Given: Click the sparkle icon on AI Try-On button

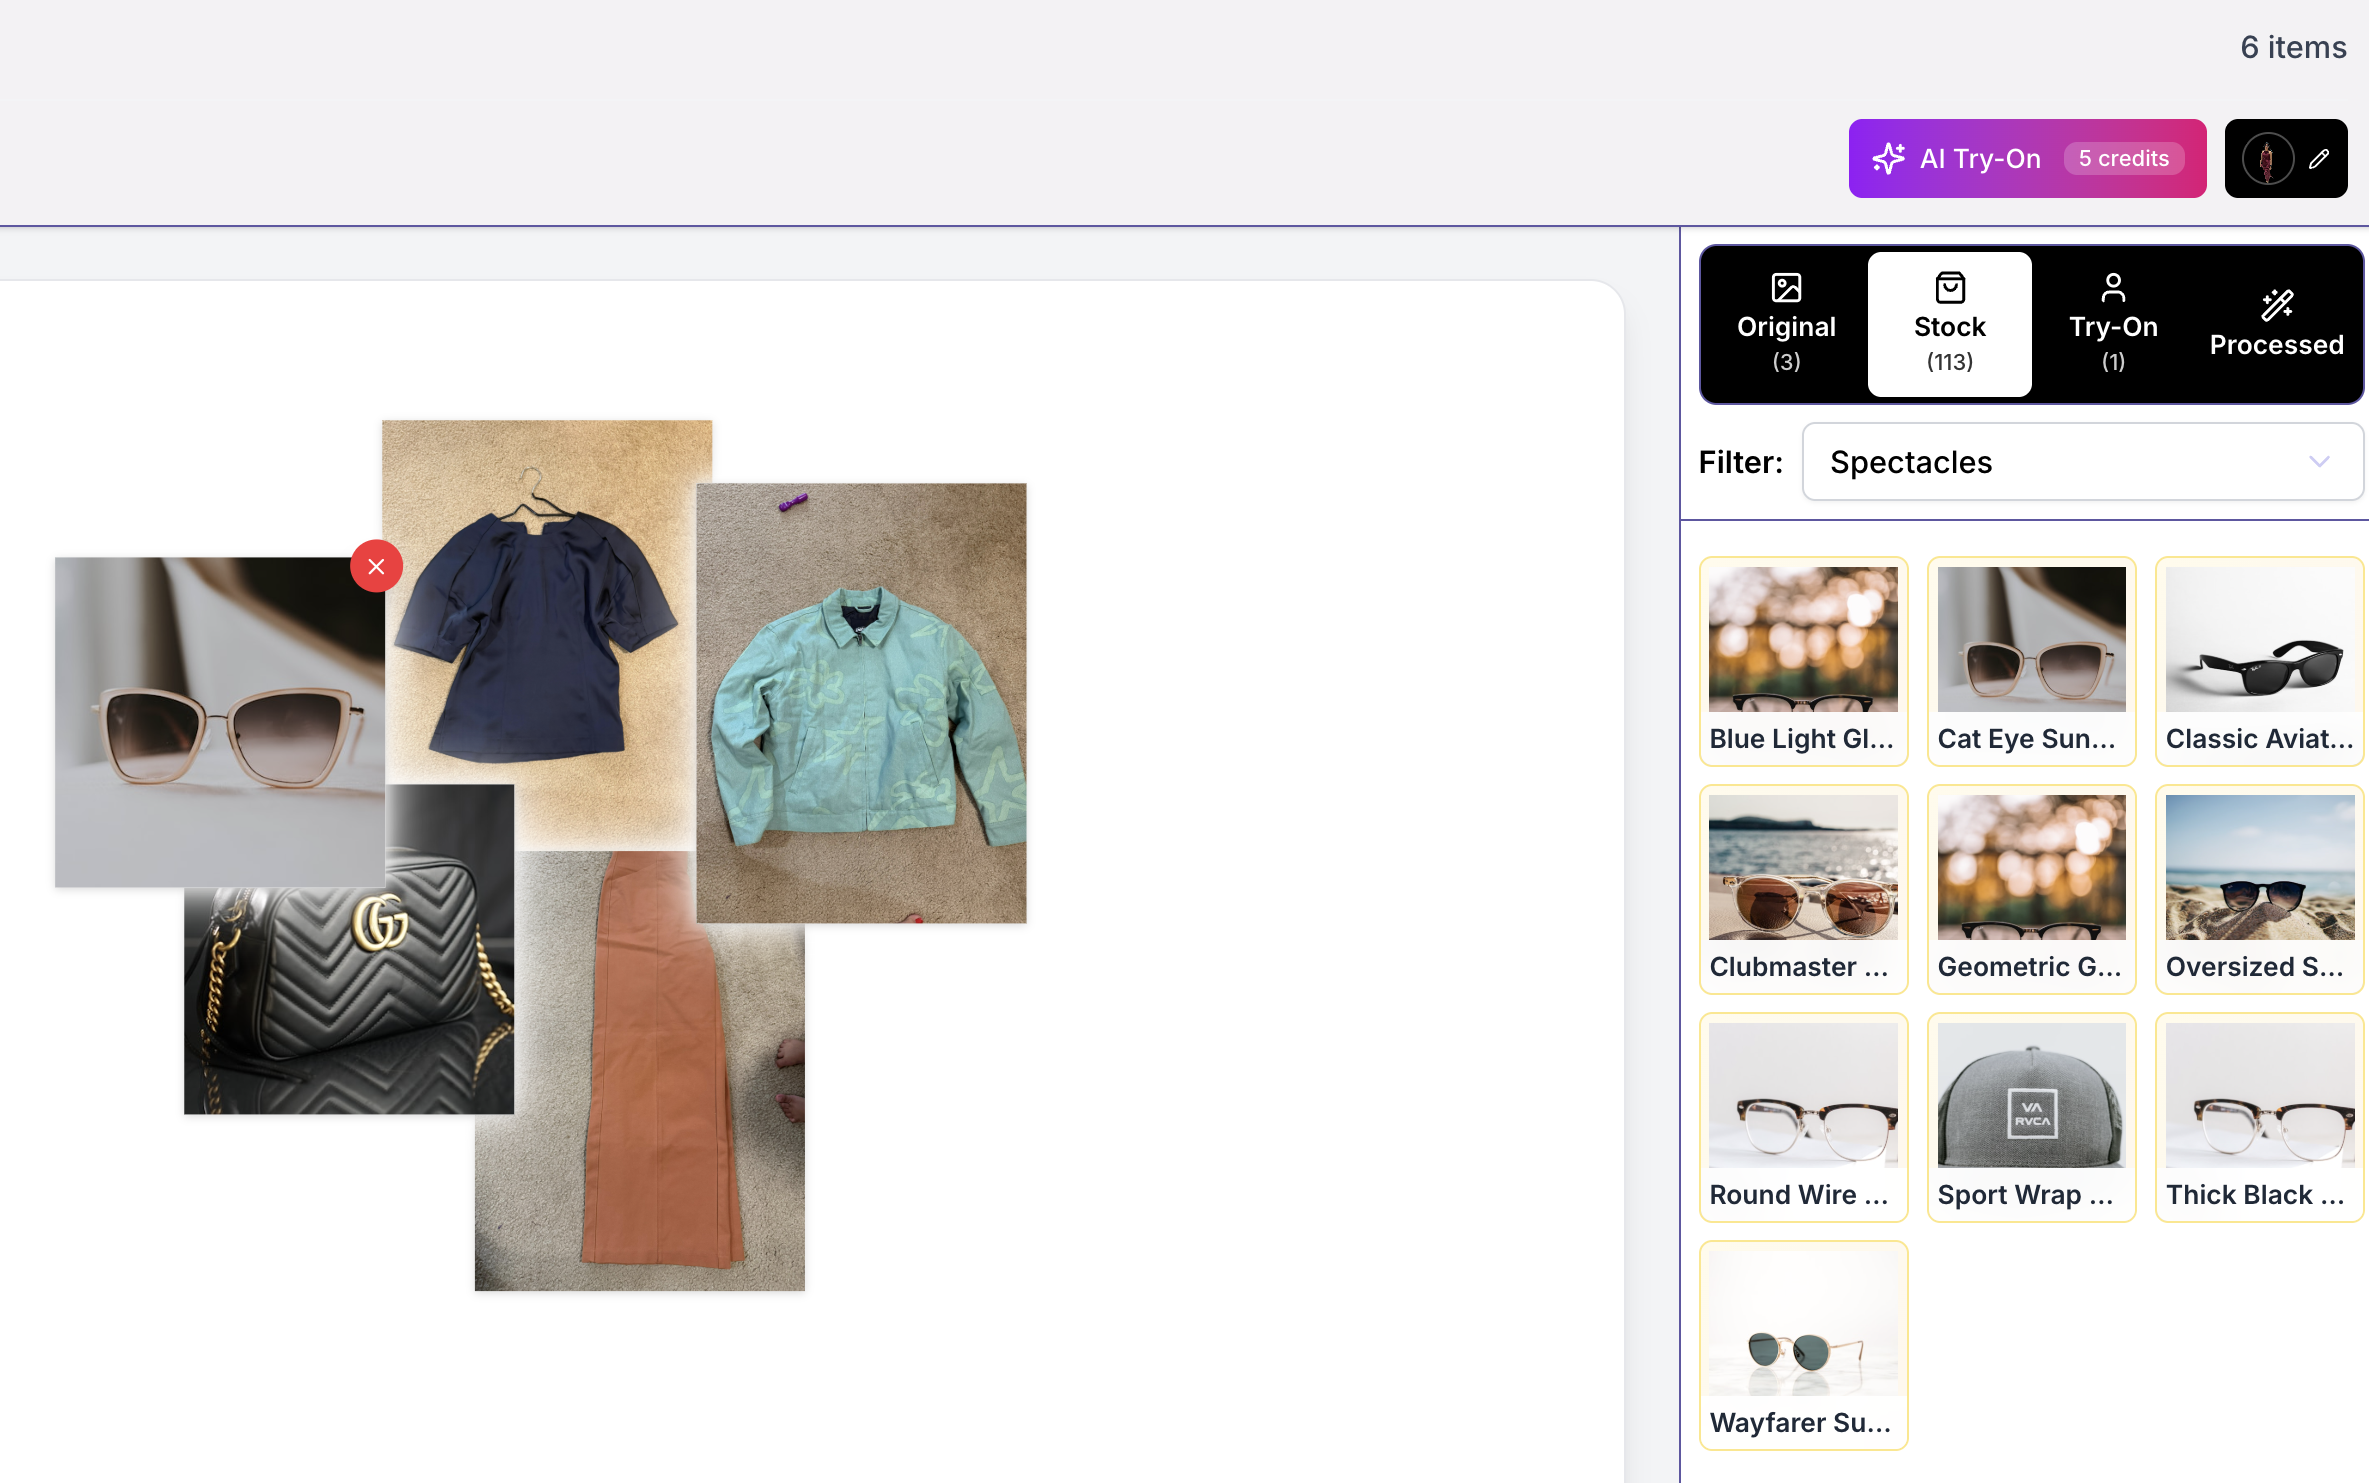Looking at the screenshot, I should pos(1888,158).
